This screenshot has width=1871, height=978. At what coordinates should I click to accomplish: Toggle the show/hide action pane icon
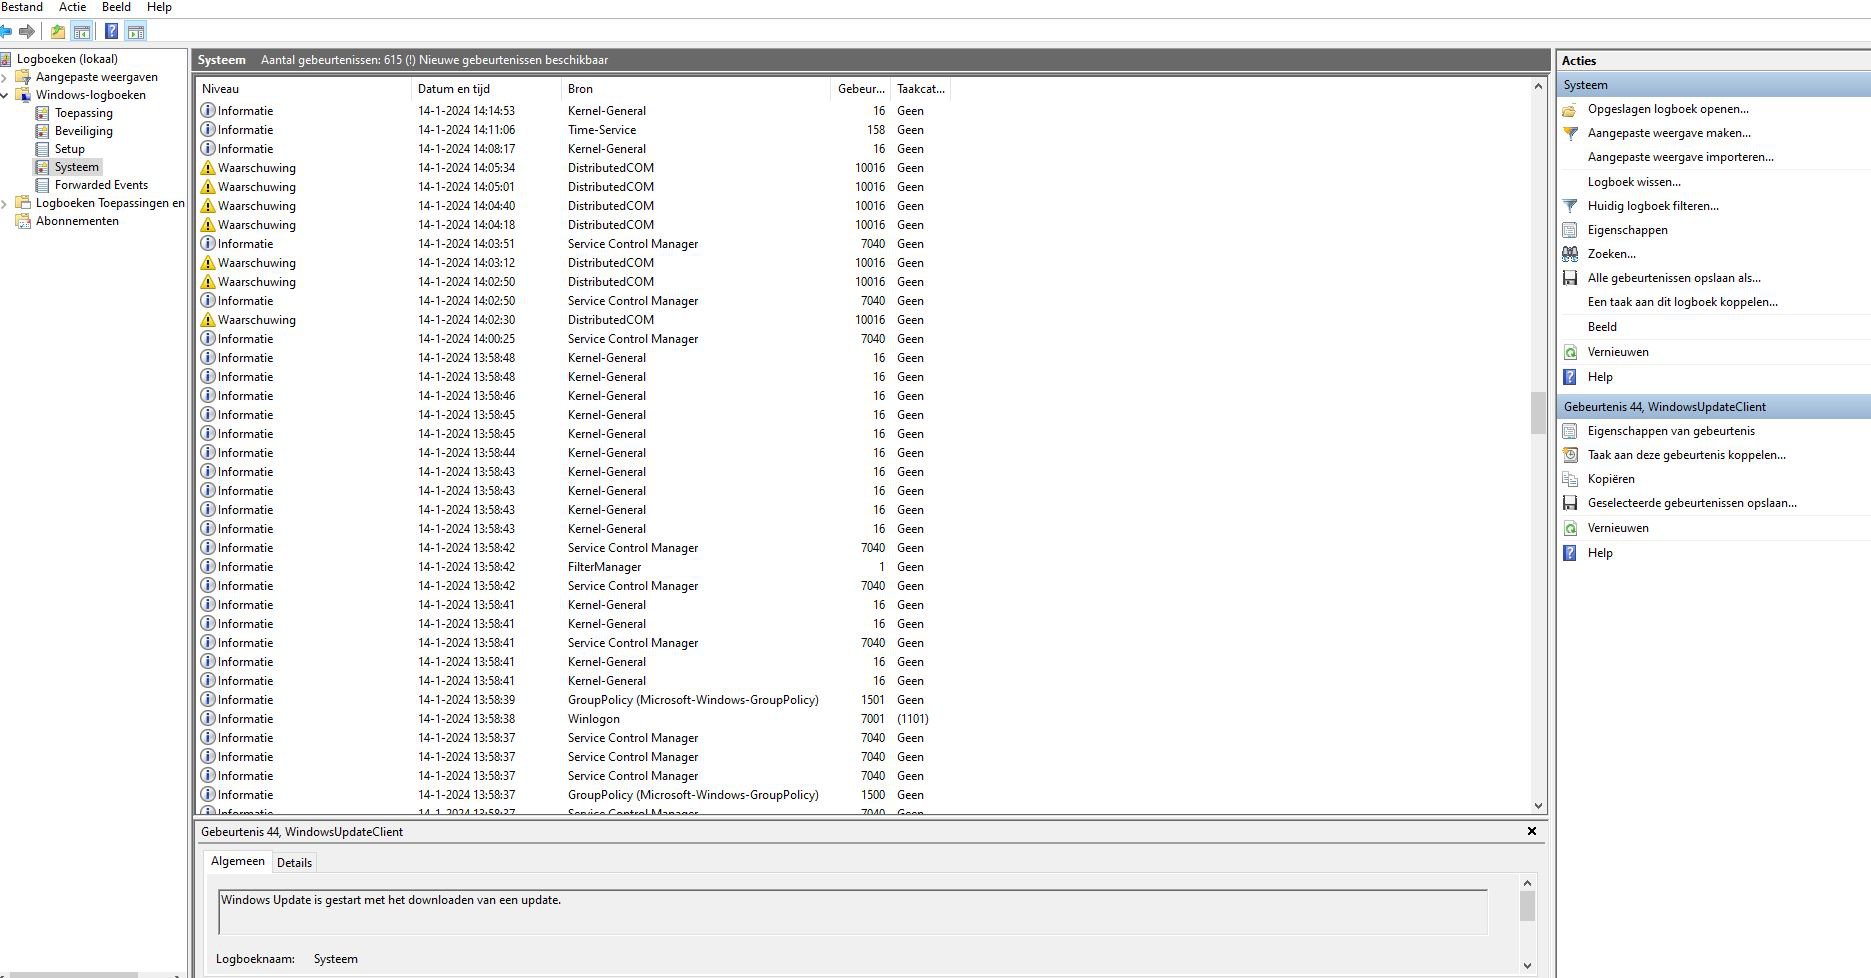pyautogui.click(x=136, y=31)
